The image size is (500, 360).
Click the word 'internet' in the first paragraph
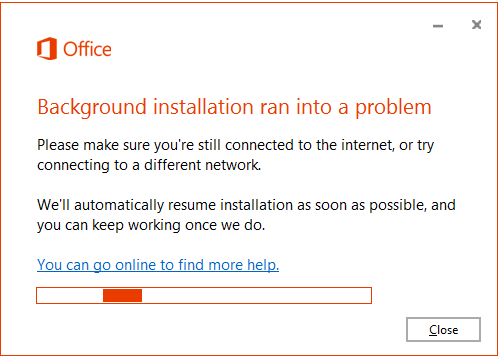click(x=368, y=145)
